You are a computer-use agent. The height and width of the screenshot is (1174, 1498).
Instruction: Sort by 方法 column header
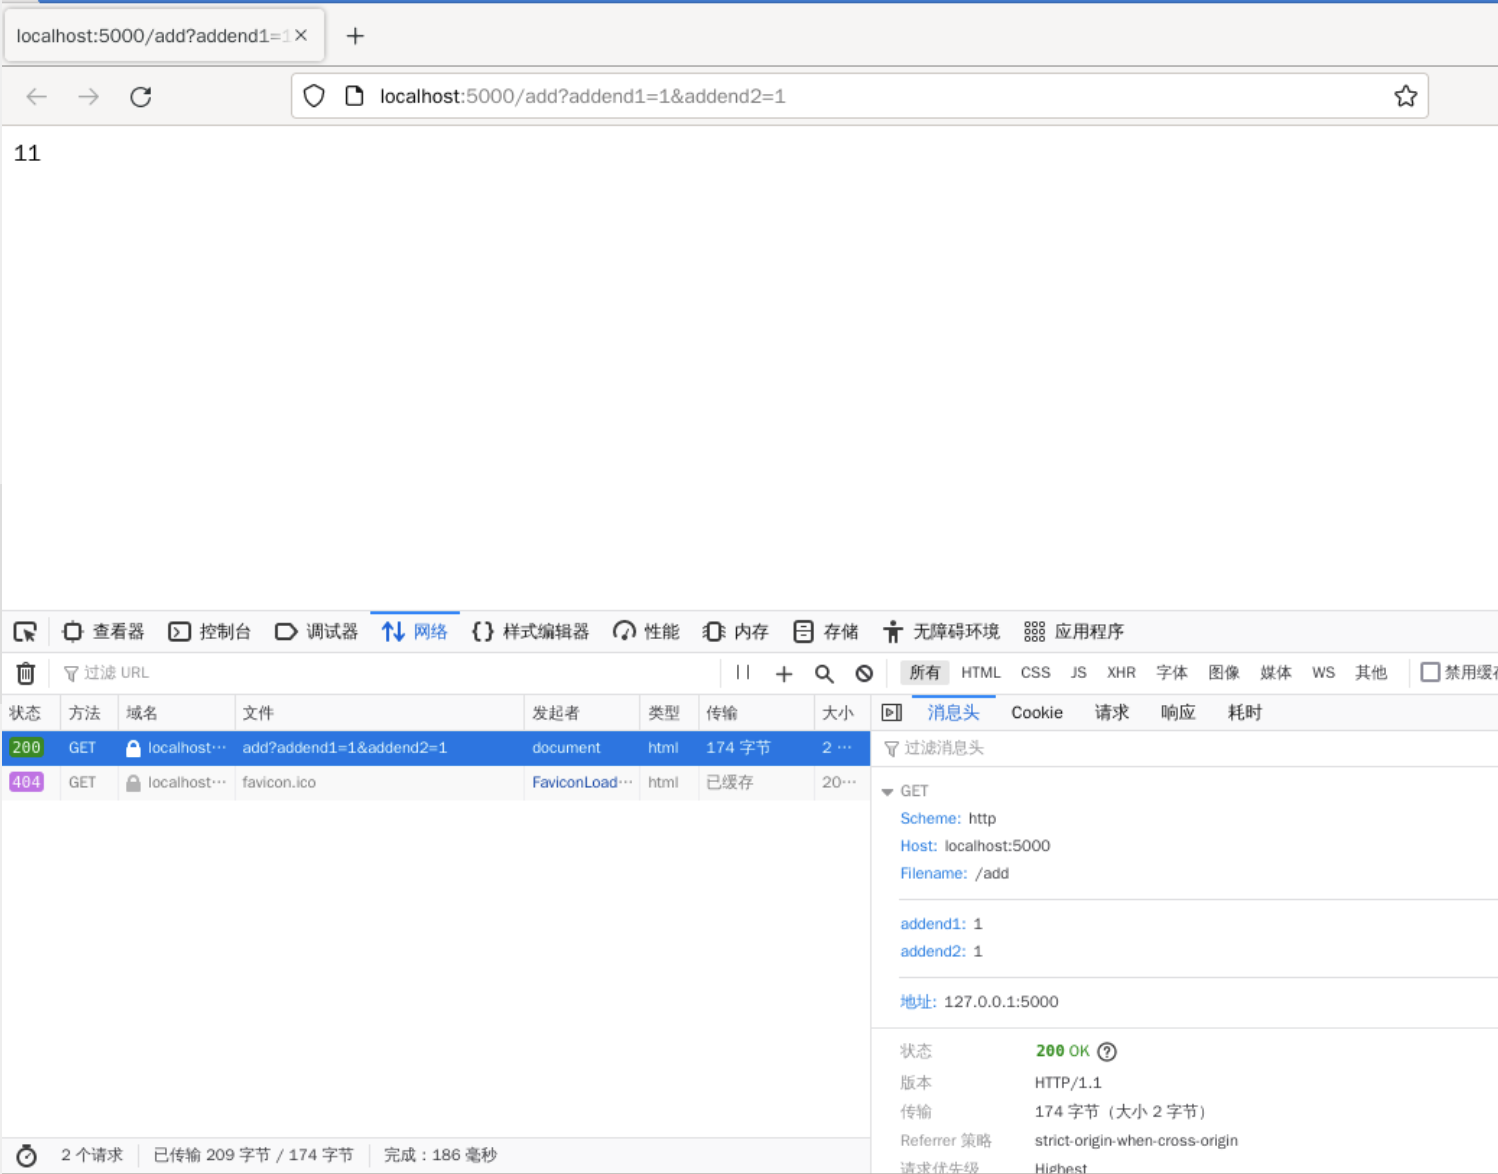coord(88,713)
